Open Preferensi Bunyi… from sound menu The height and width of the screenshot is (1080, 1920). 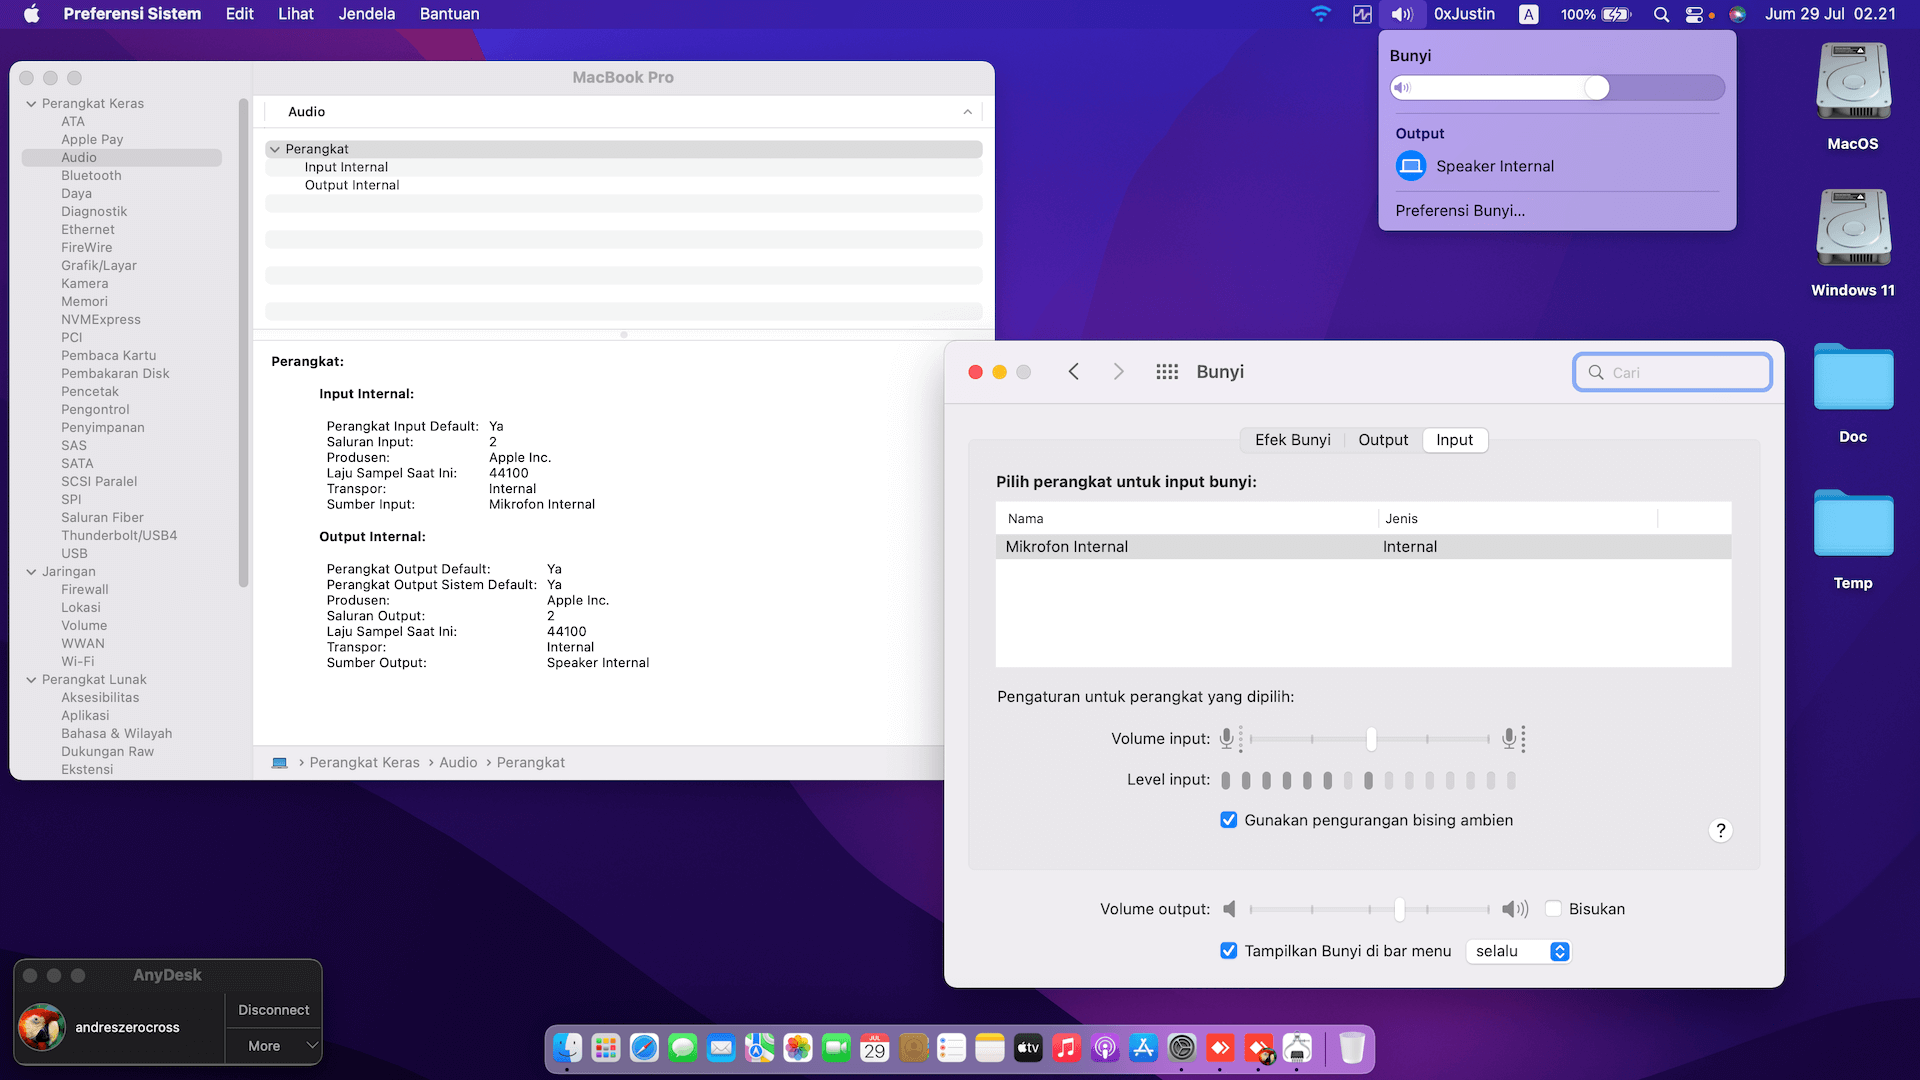1460,211
